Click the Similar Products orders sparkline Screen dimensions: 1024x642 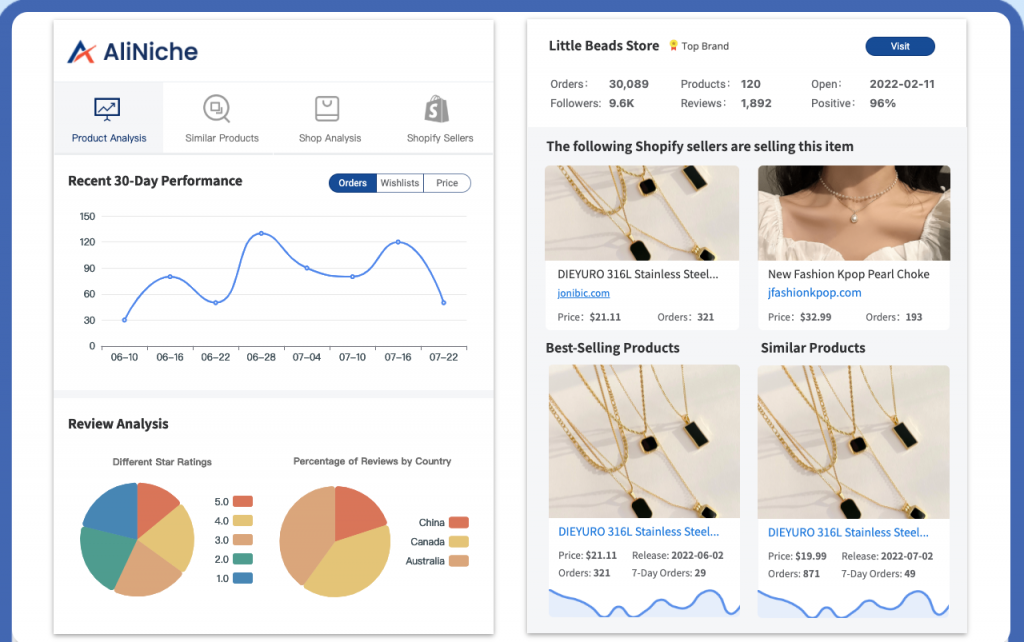(x=854, y=603)
